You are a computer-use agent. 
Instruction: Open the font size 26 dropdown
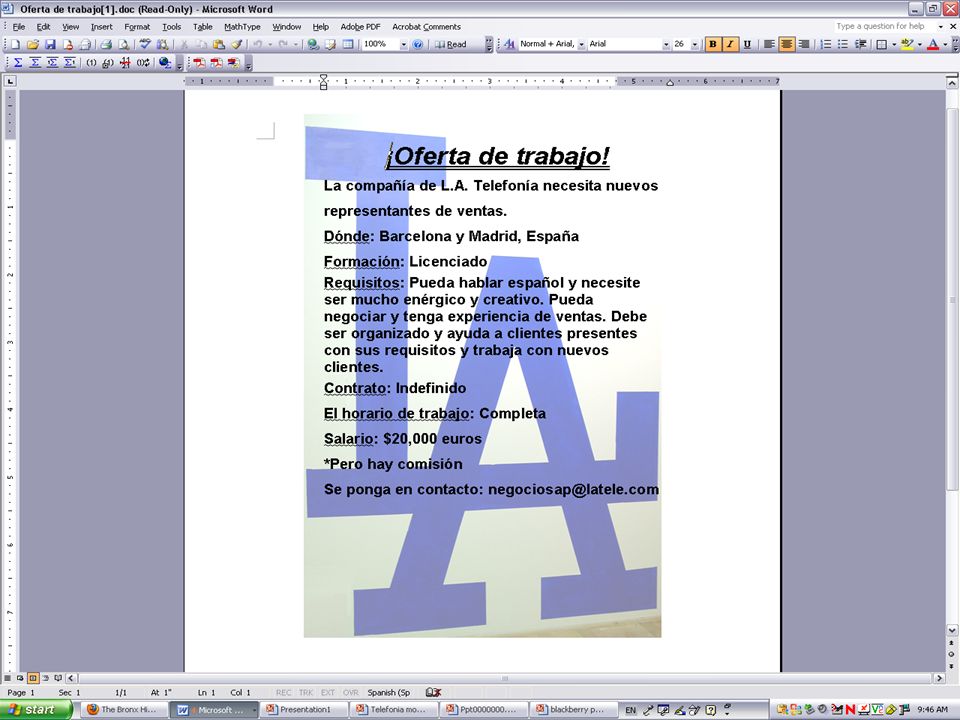pos(695,44)
